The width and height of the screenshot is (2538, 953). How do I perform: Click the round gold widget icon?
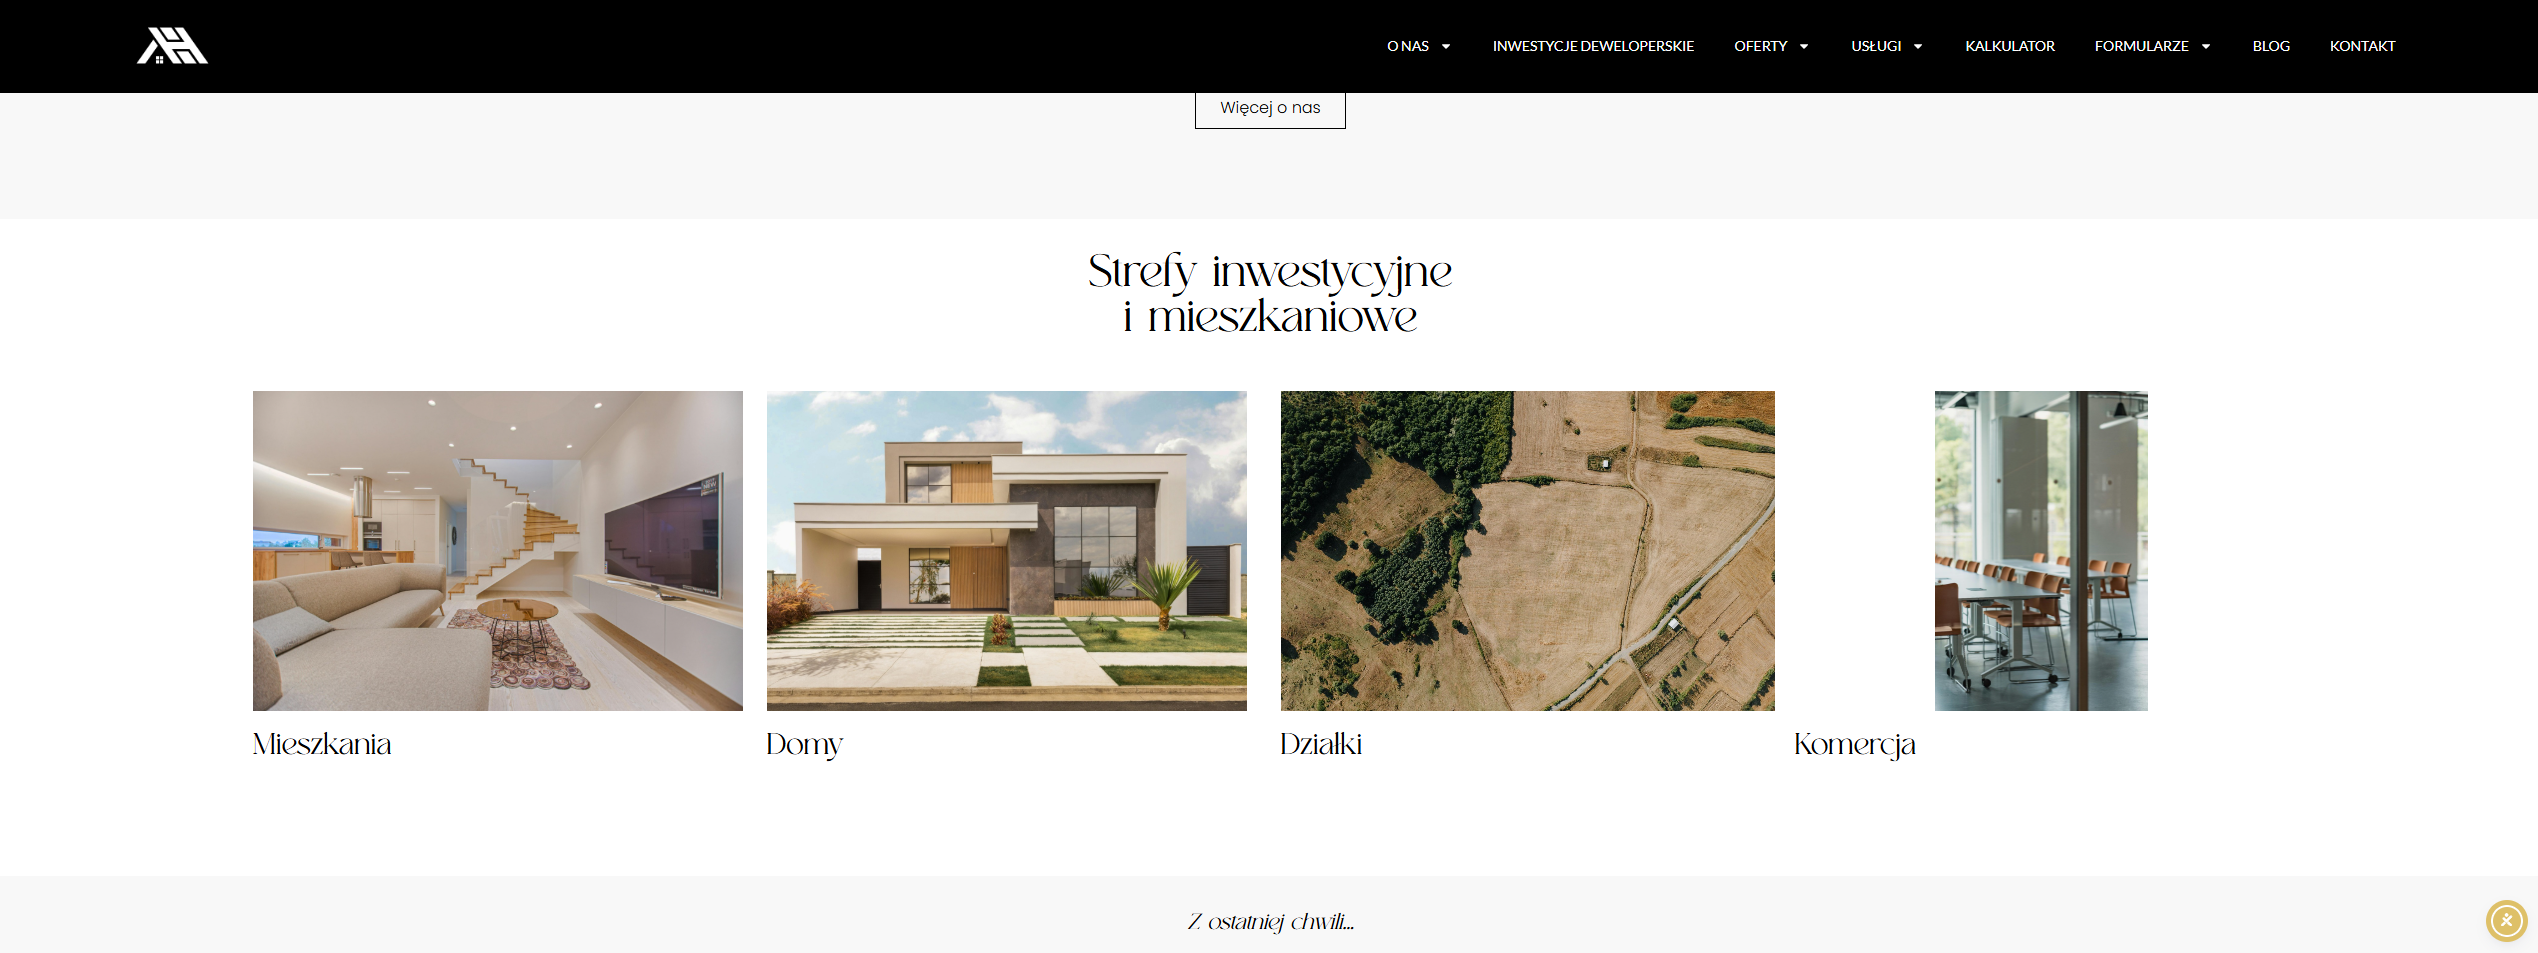[x=2506, y=921]
